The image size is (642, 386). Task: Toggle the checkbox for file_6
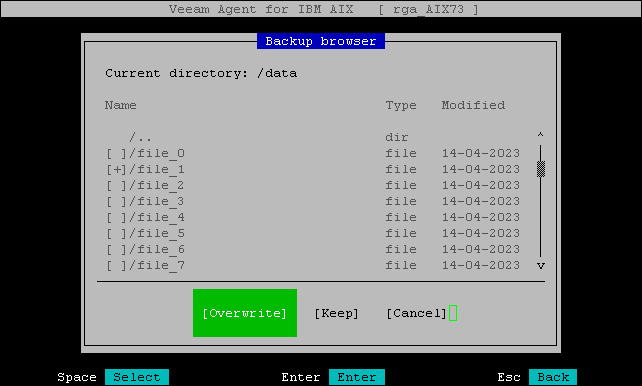[116, 249]
